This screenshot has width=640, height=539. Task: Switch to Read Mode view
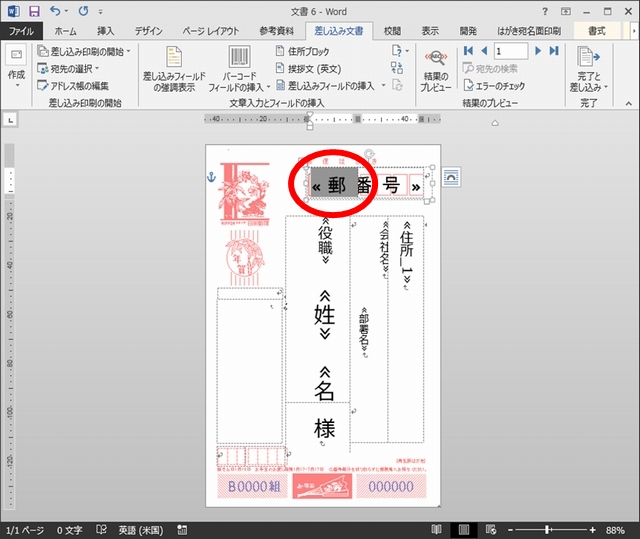click(436, 530)
